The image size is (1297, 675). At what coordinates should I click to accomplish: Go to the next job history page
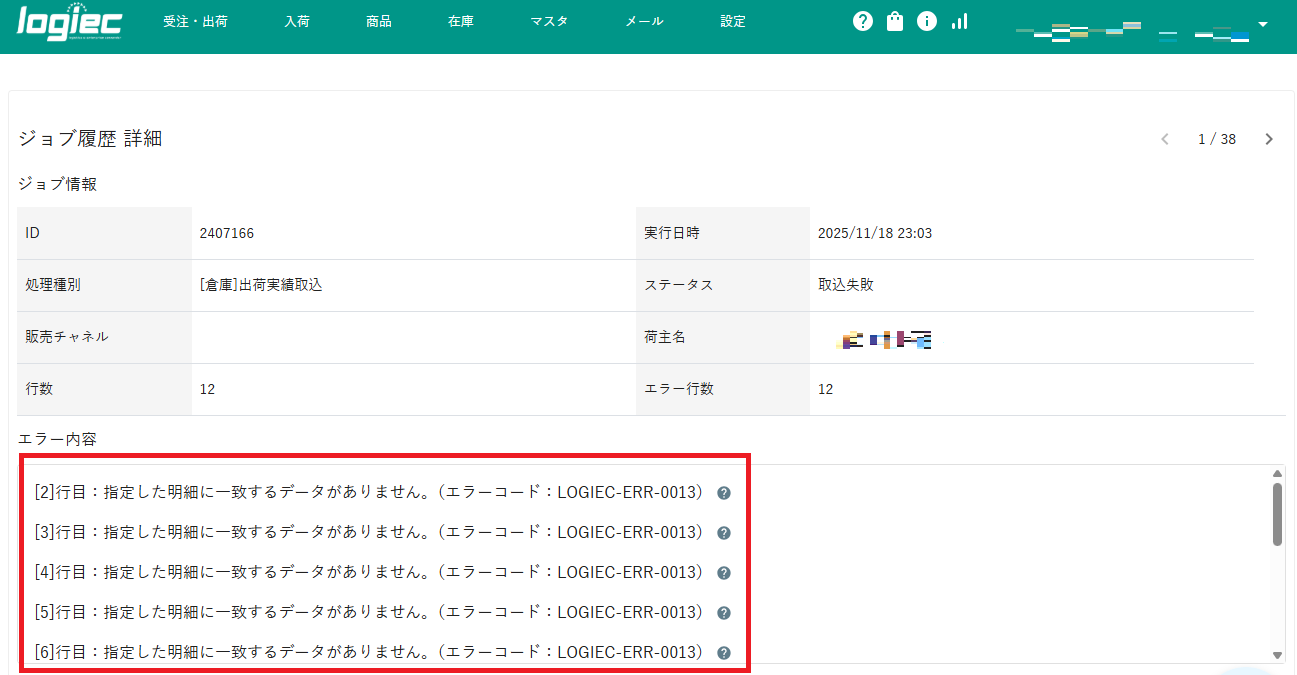coord(1268,139)
